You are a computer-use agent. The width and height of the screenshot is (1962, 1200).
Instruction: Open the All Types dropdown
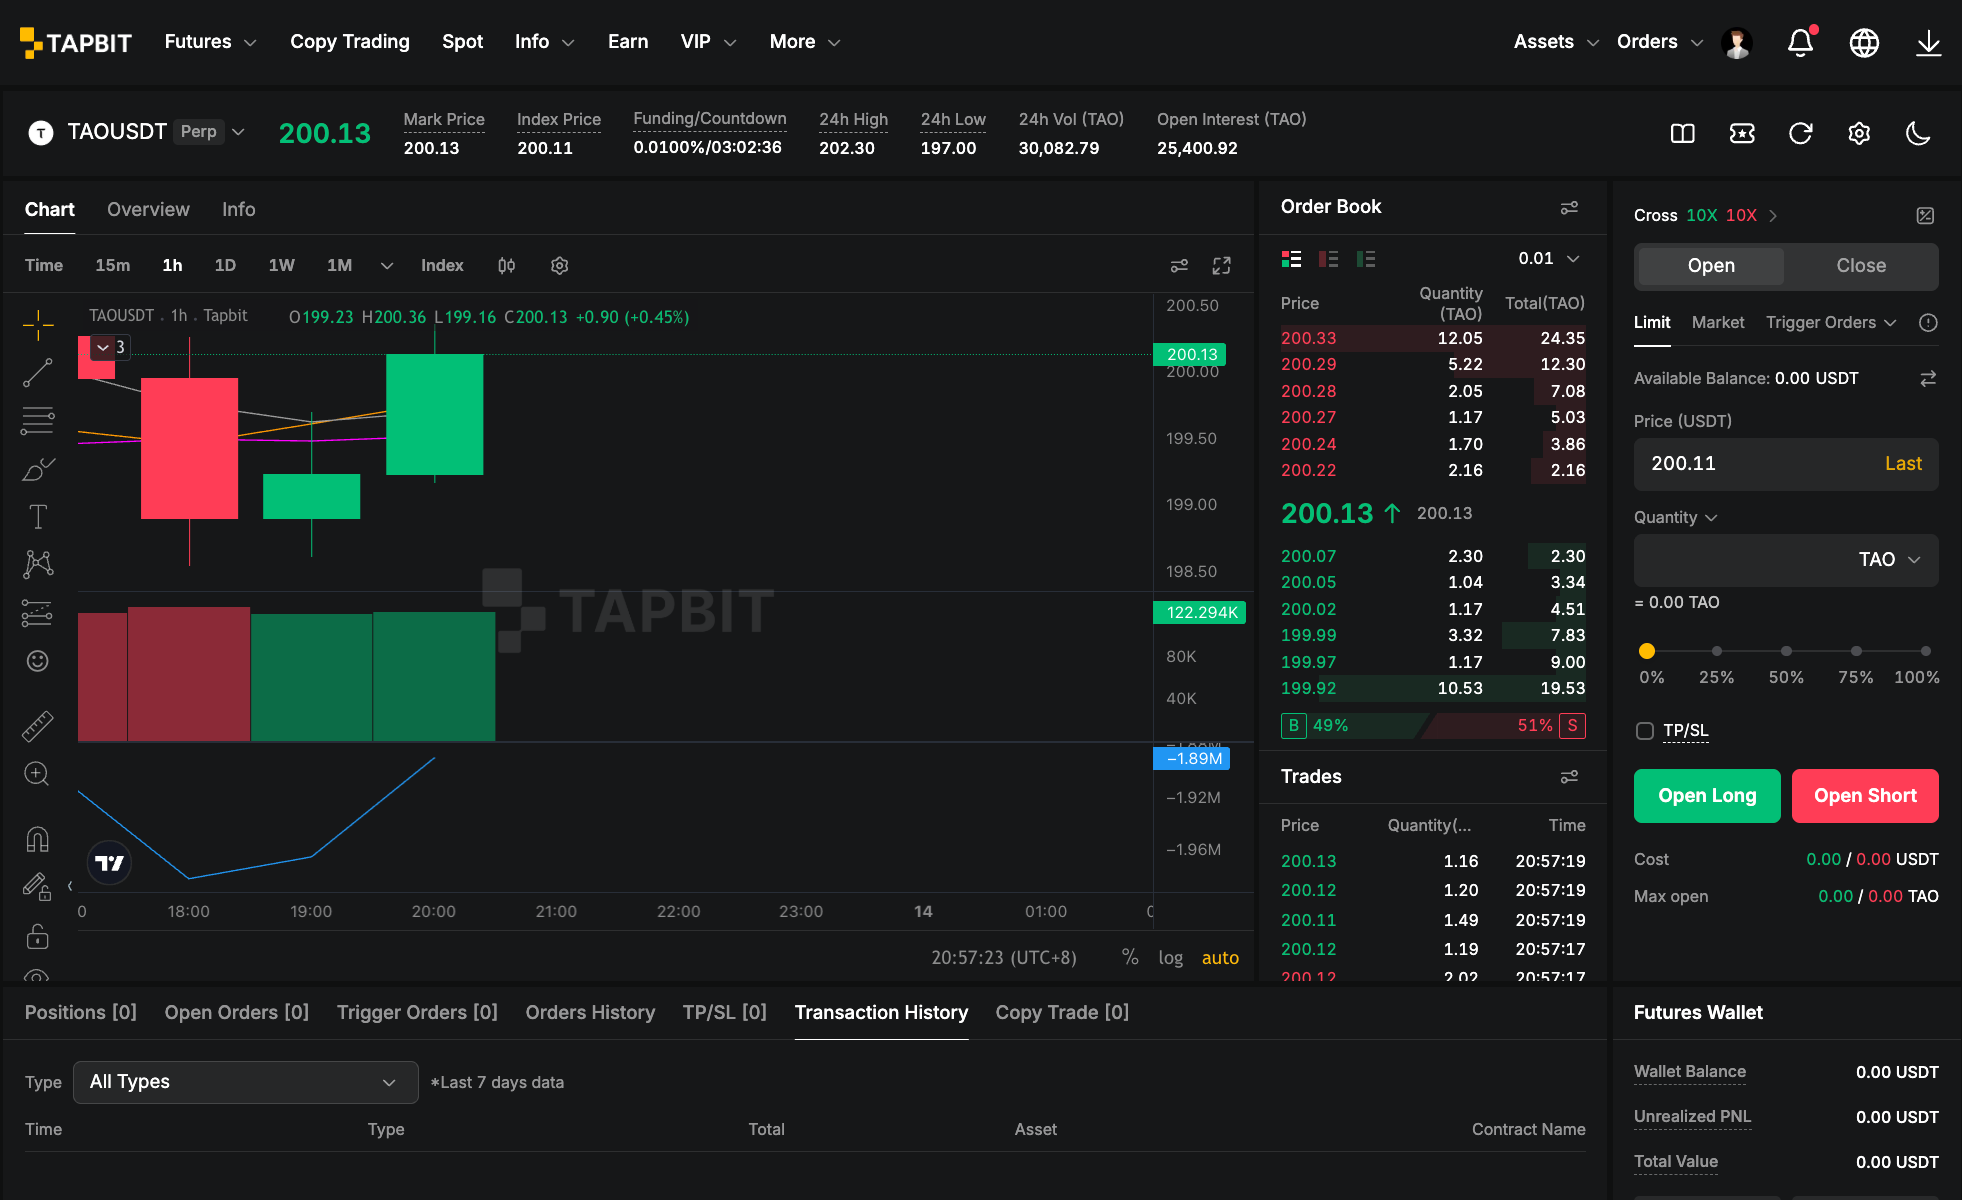(246, 1082)
